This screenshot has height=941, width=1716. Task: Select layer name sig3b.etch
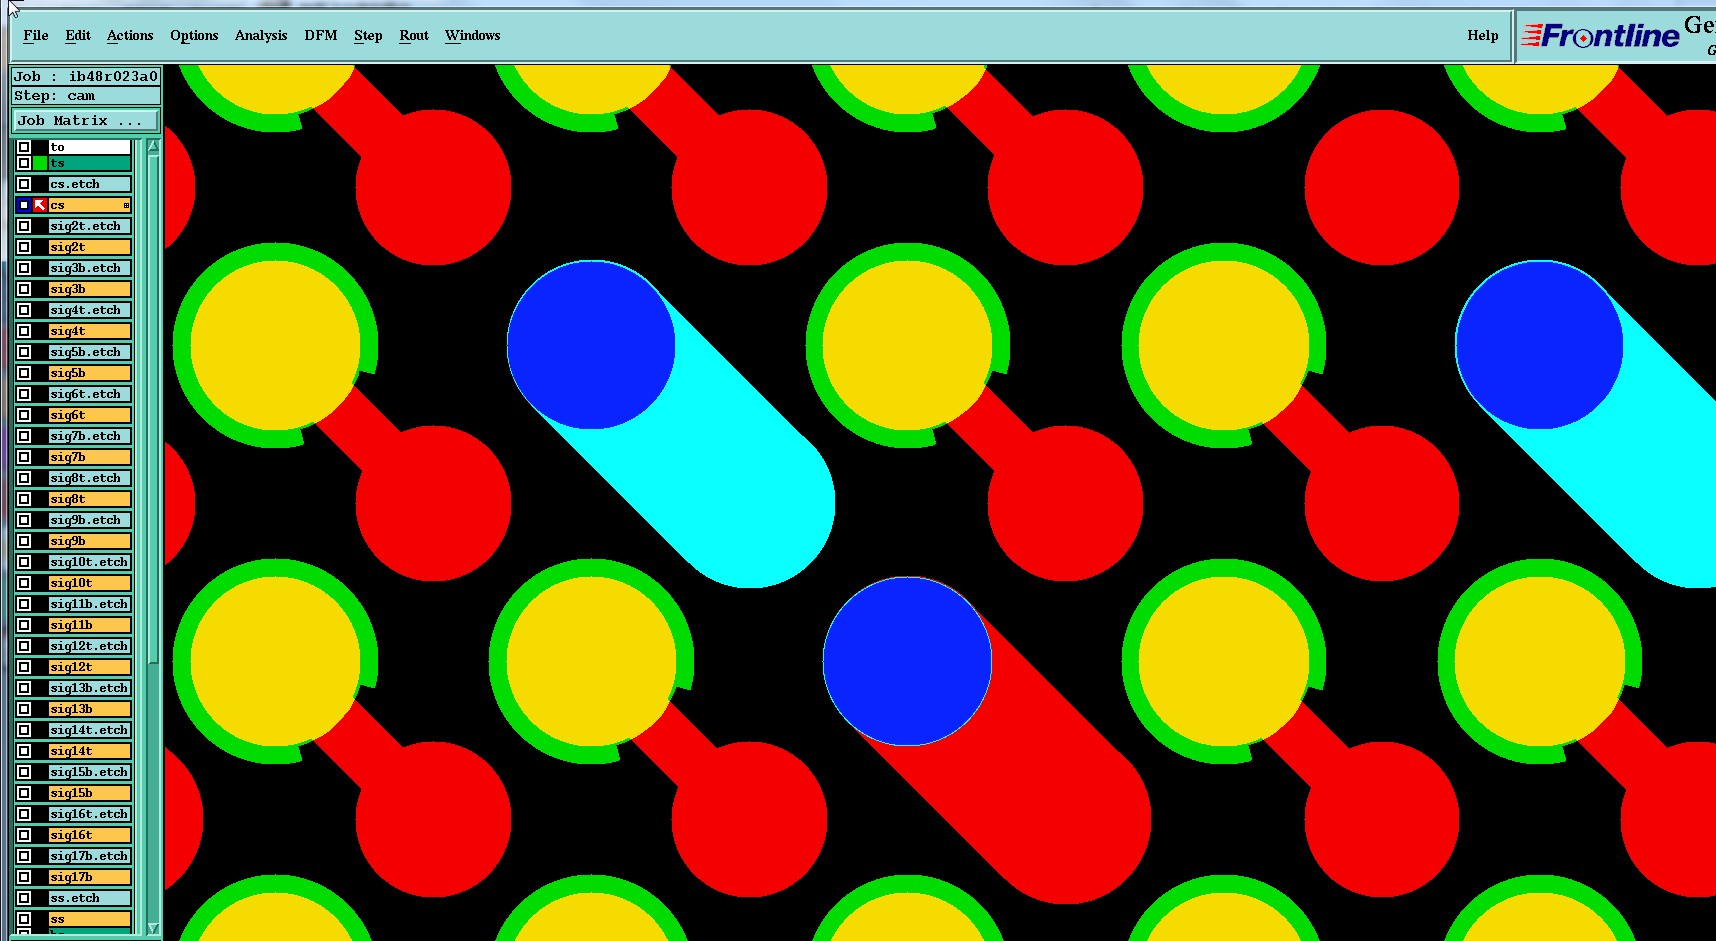coord(90,268)
